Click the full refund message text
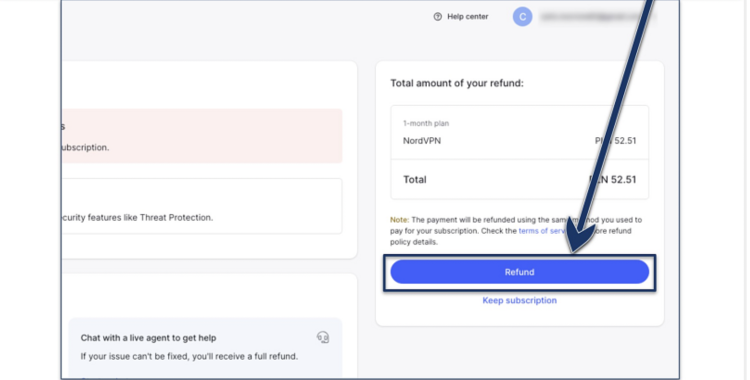The height and width of the screenshot is (380, 750). click(x=189, y=357)
